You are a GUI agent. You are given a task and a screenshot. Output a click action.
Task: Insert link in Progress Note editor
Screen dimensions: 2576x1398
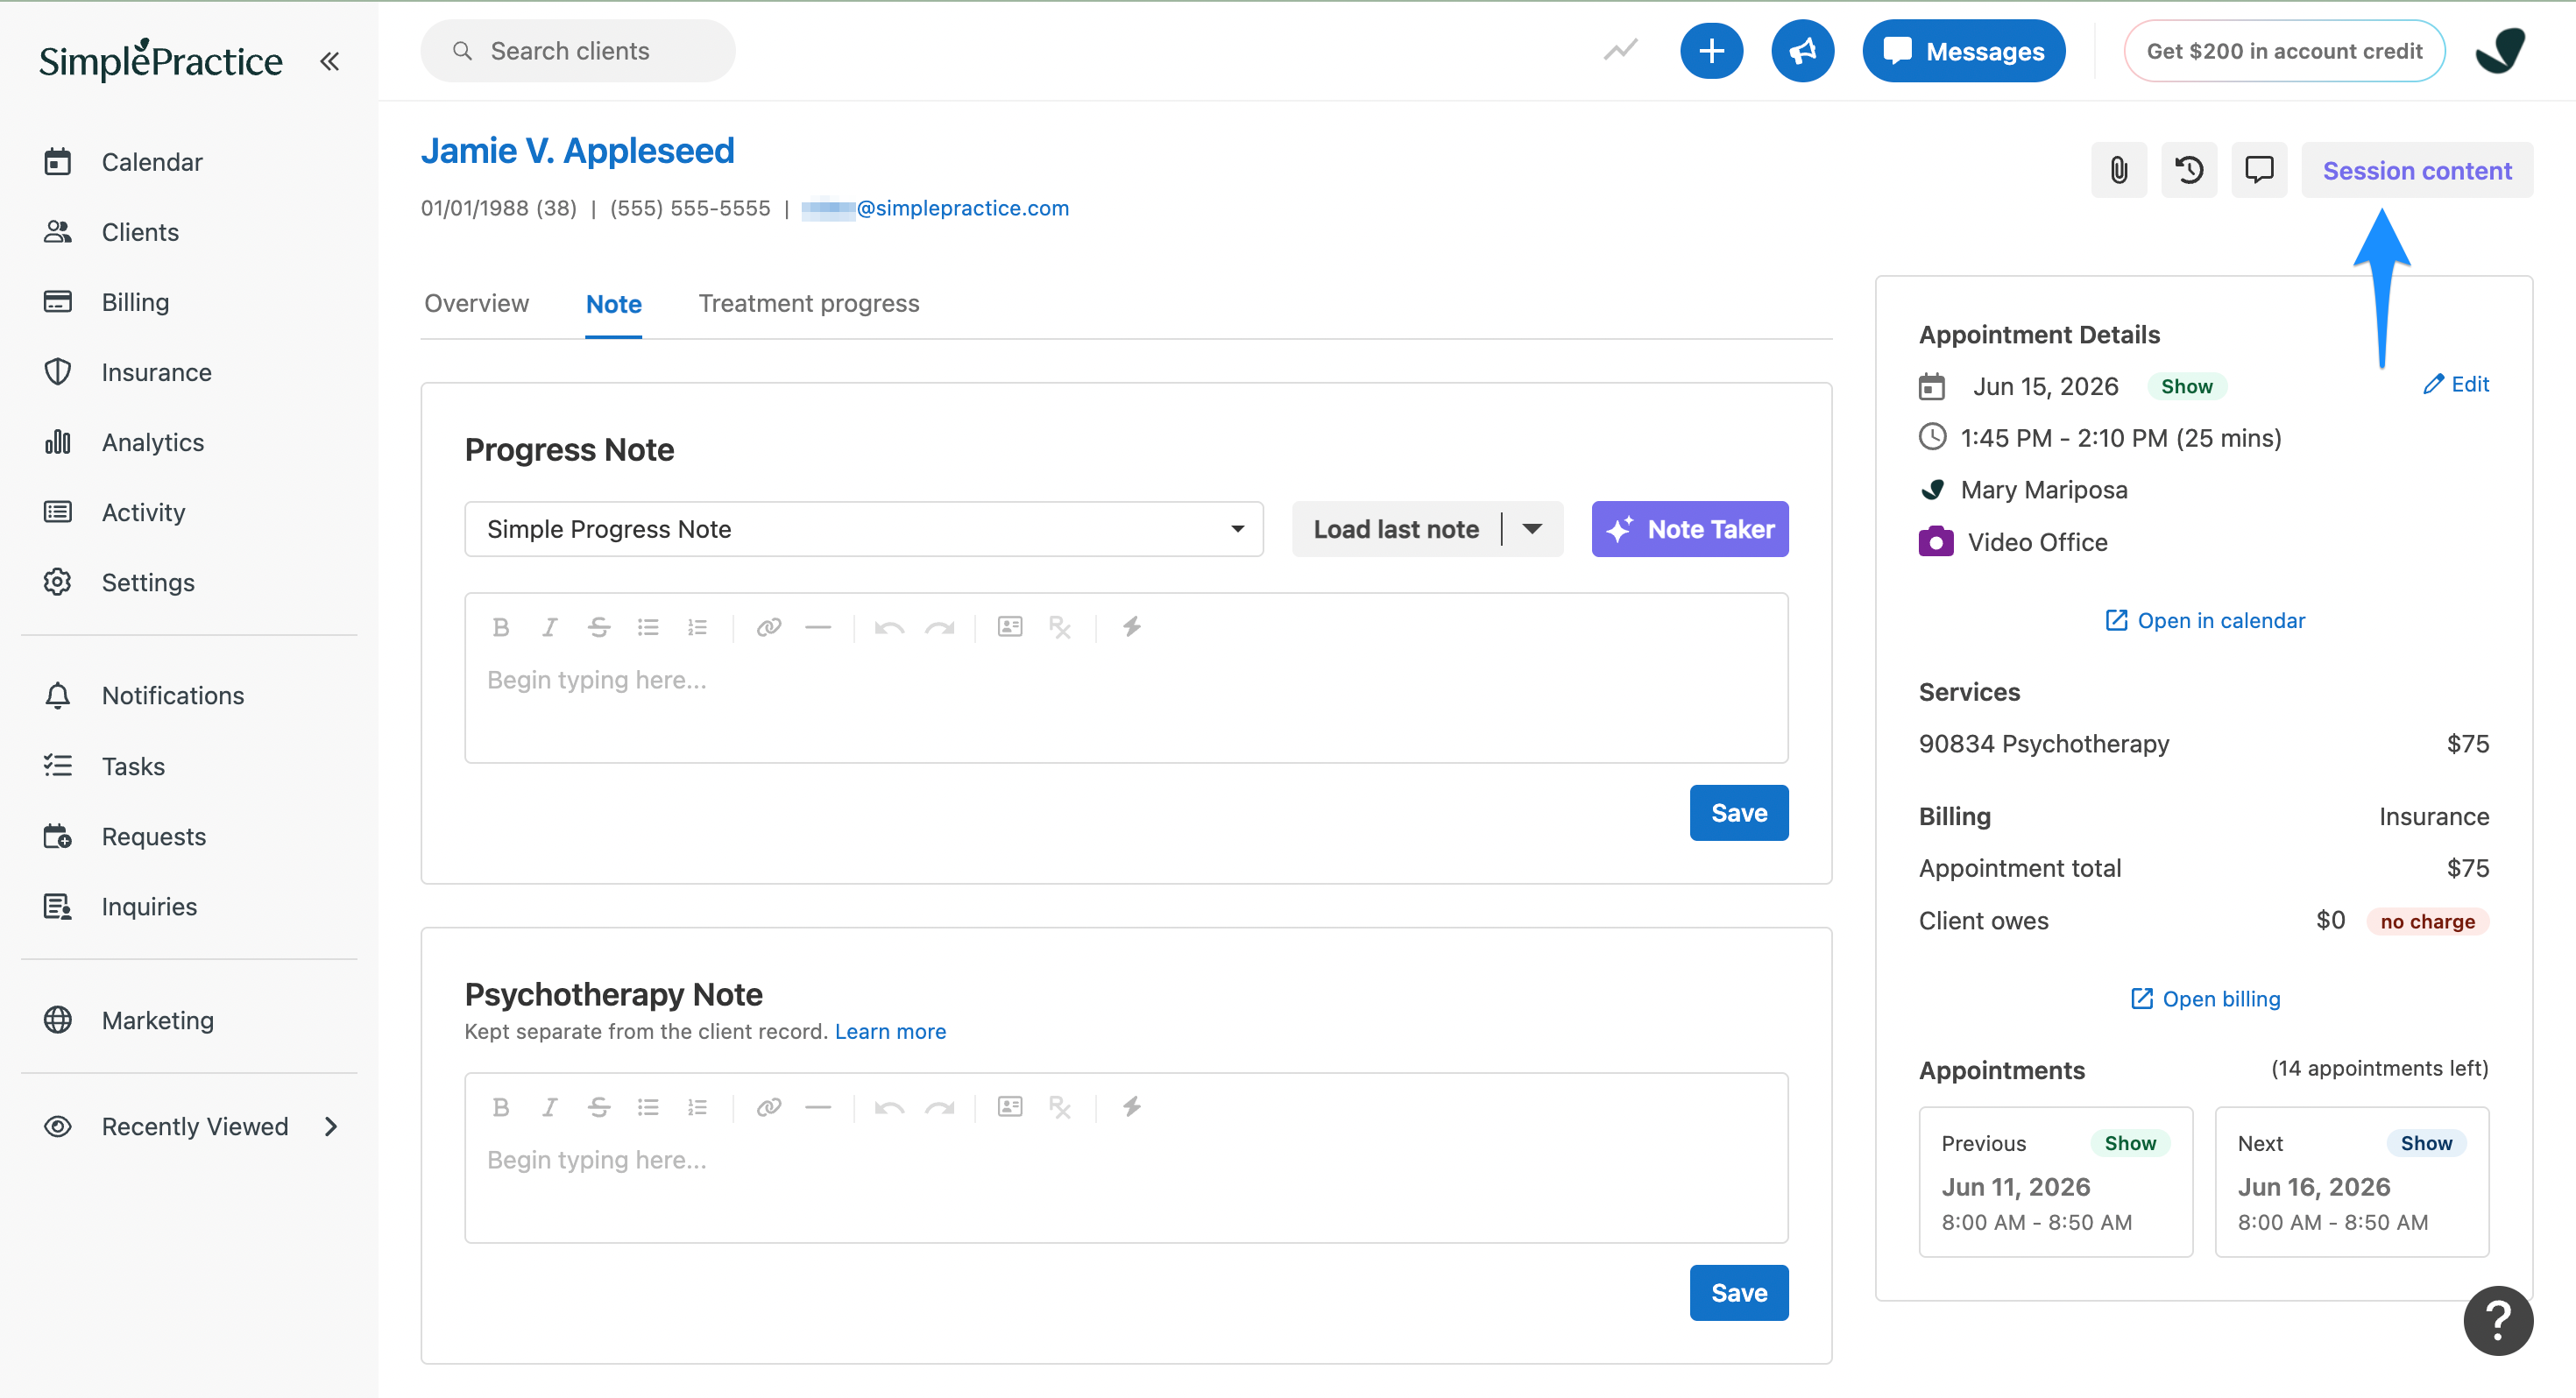point(768,627)
